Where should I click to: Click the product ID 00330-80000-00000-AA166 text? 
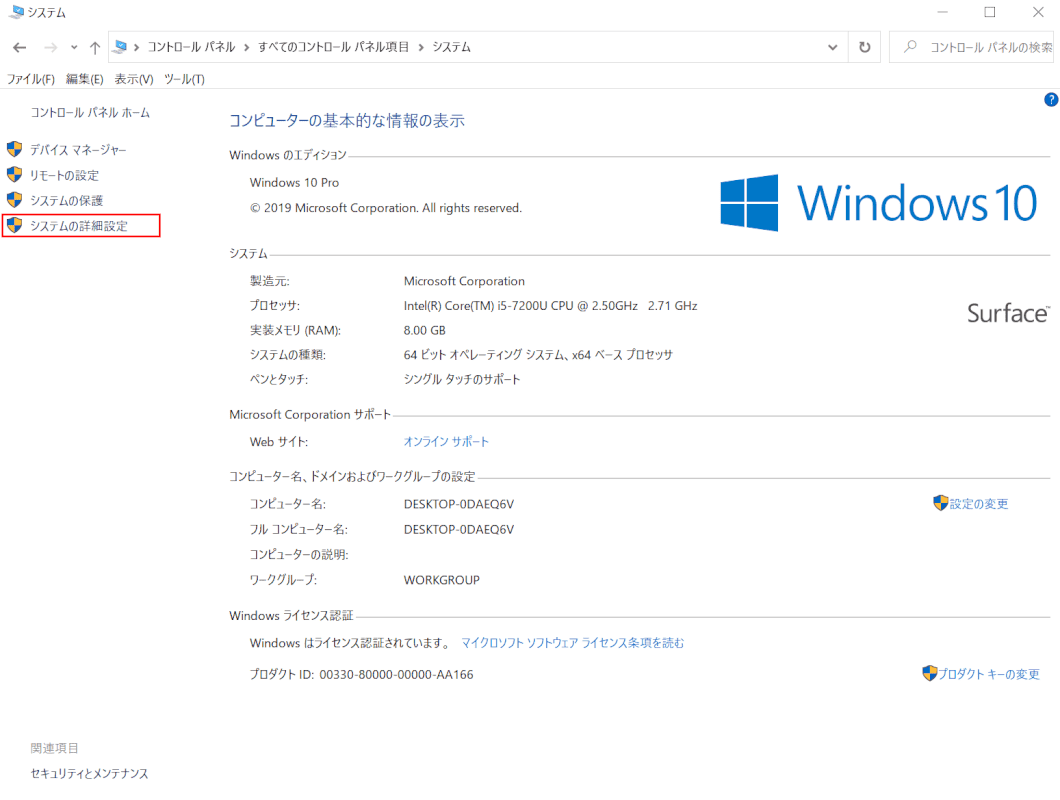click(x=396, y=675)
